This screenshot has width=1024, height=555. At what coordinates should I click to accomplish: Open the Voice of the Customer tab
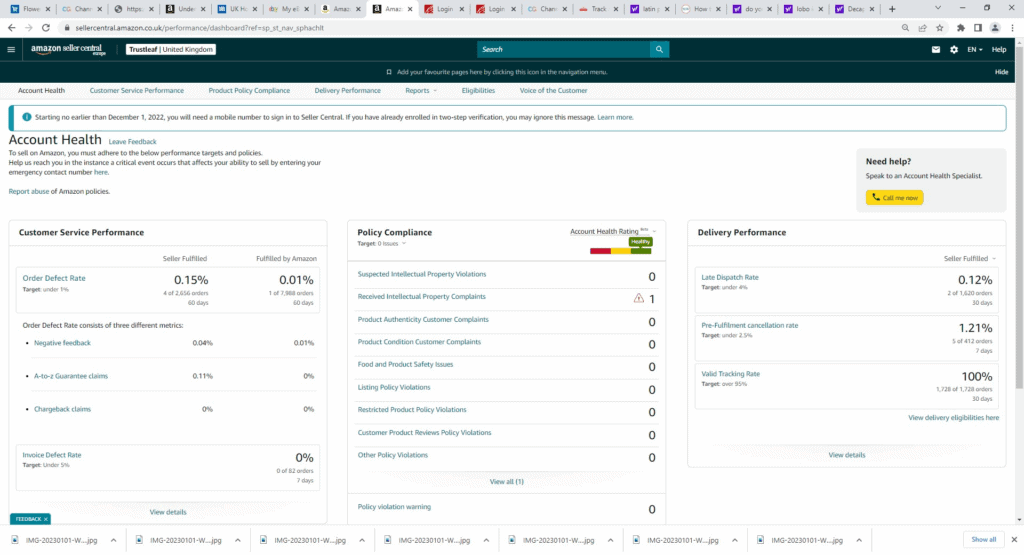coord(553,90)
